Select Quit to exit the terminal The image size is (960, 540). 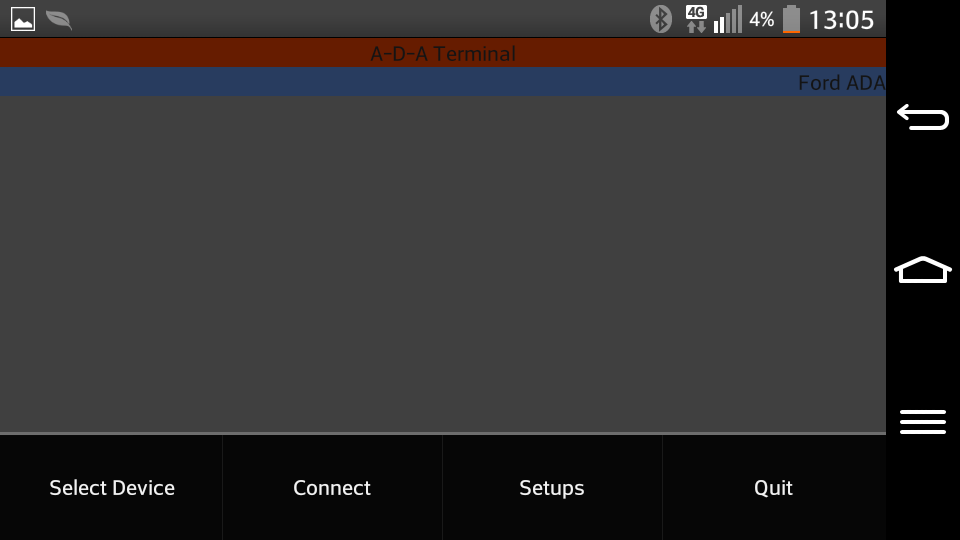click(773, 488)
